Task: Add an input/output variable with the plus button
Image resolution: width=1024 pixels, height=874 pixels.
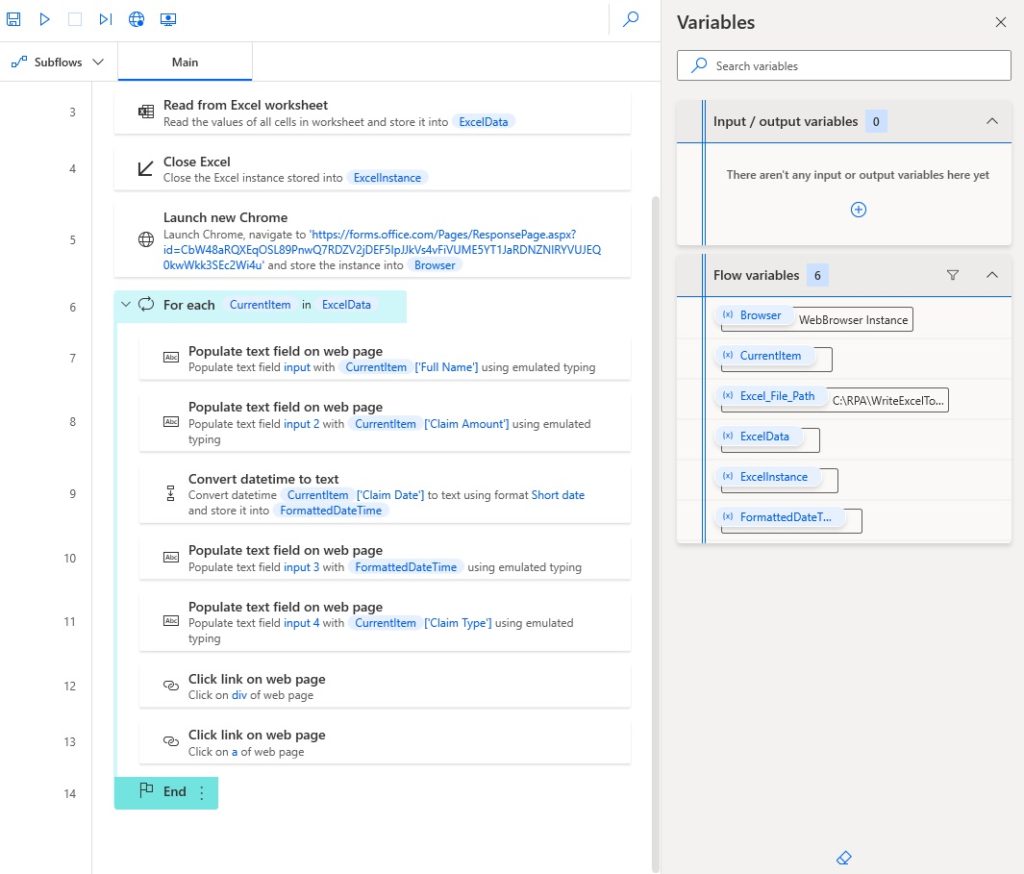Action: (x=858, y=209)
